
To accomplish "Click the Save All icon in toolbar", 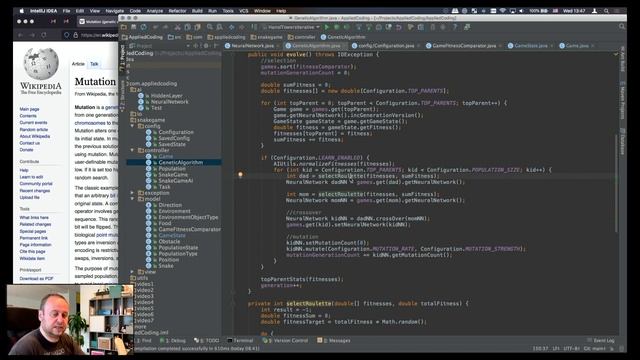I will [x=133, y=27].
